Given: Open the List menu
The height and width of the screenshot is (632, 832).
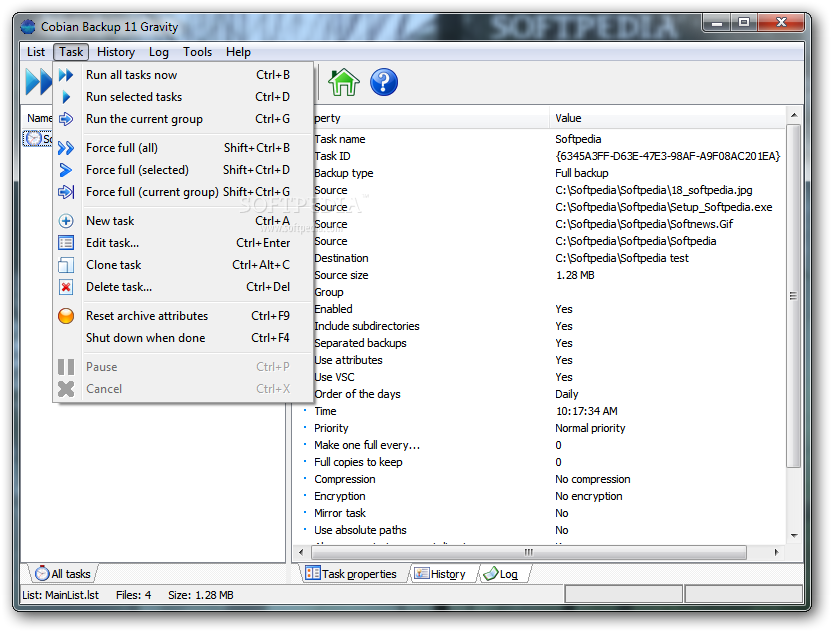Looking at the screenshot, I should point(36,52).
